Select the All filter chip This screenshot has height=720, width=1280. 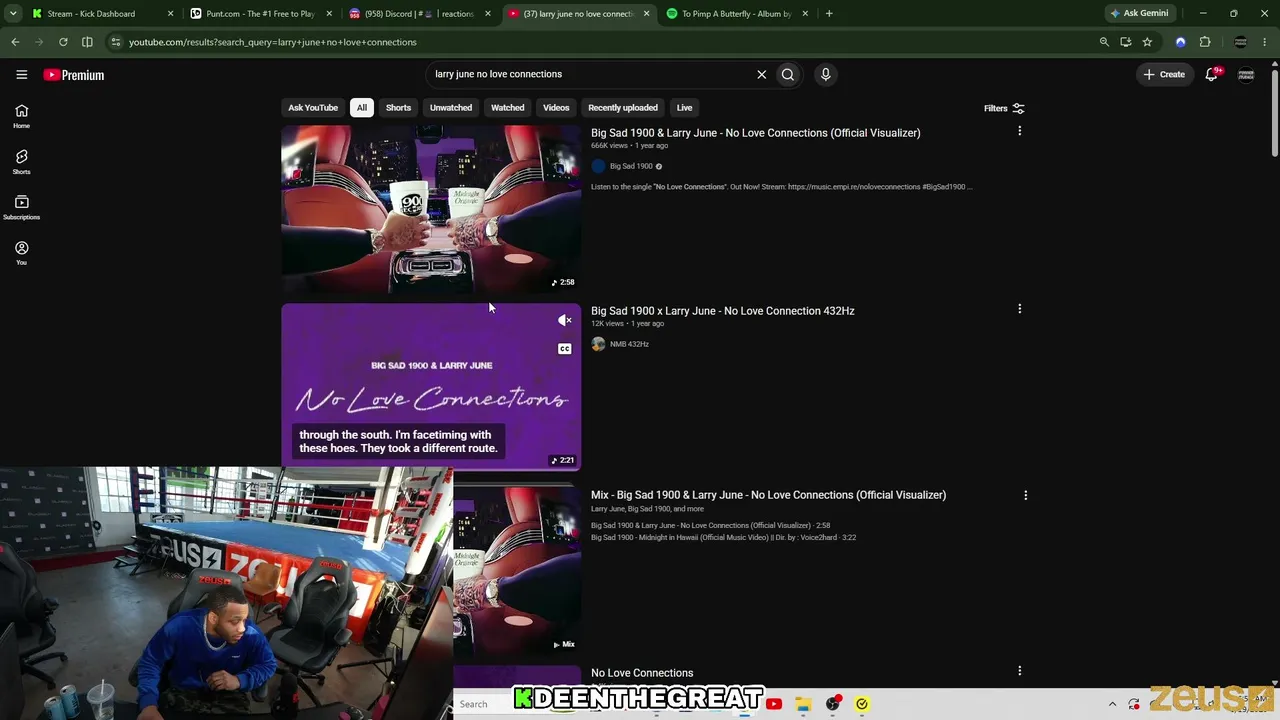[362, 108]
